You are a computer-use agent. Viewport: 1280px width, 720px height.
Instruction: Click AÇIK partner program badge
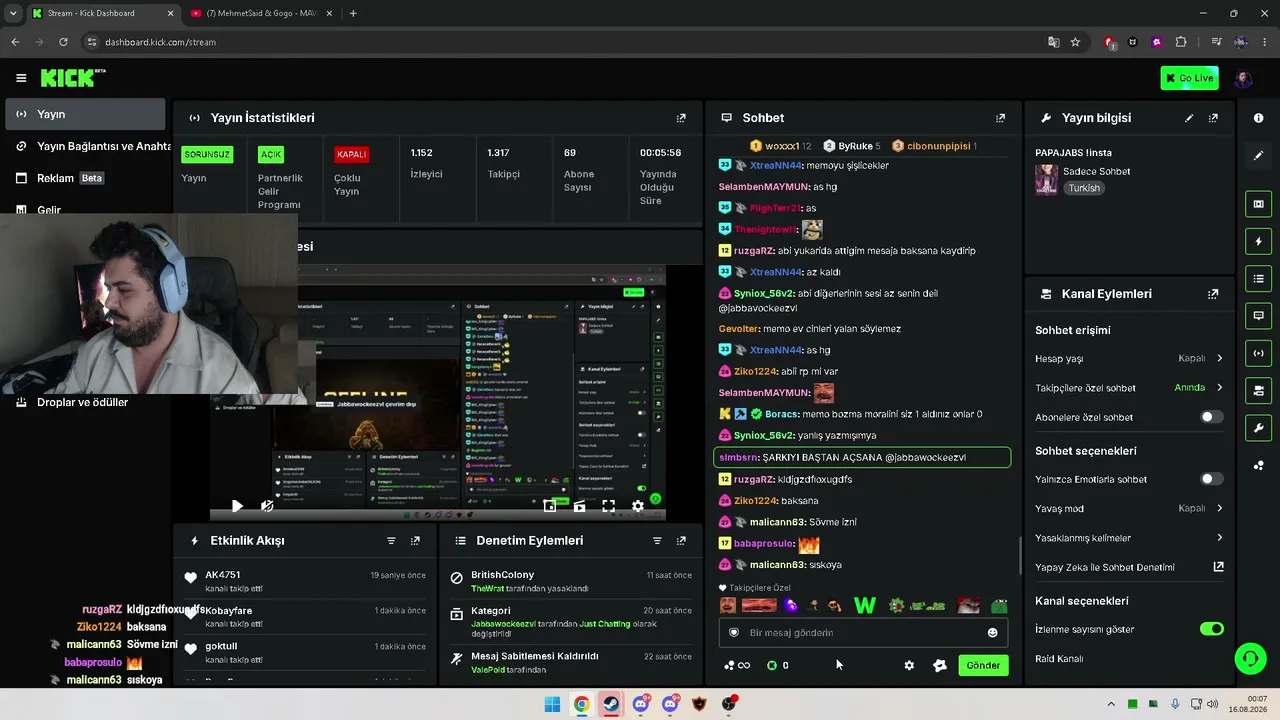(271, 154)
